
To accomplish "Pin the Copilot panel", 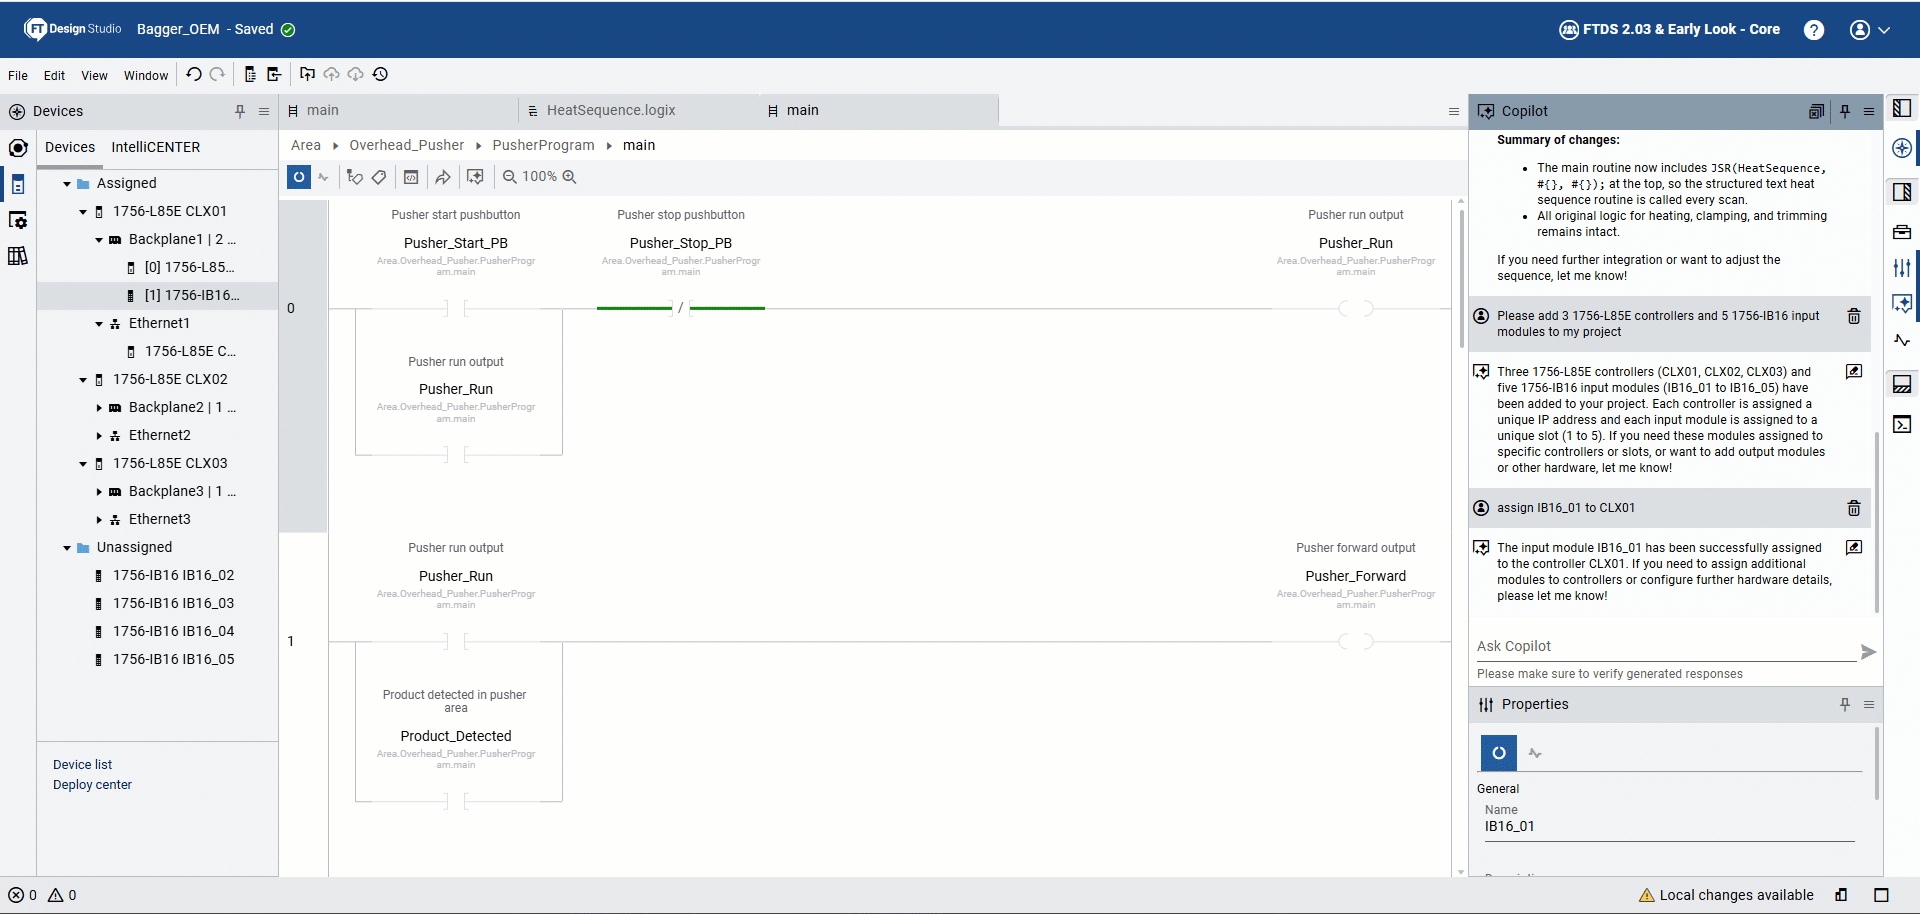I will pyautogui.click(x=1845, y=111).
